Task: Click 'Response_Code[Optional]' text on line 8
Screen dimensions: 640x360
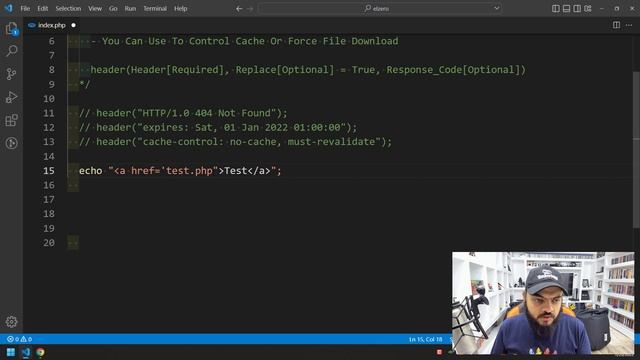Action: point(453,70)
